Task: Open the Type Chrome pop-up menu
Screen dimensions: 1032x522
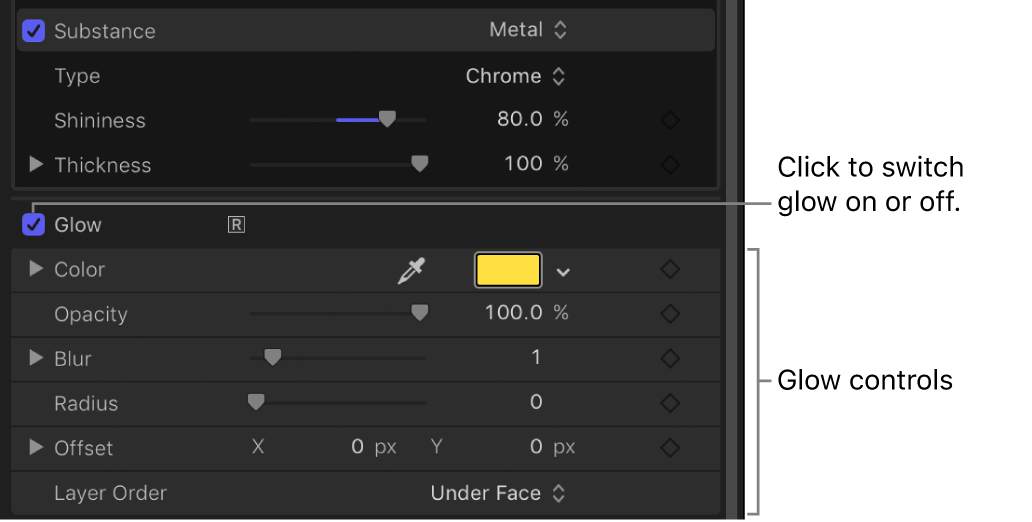Action: pos(516,76)
